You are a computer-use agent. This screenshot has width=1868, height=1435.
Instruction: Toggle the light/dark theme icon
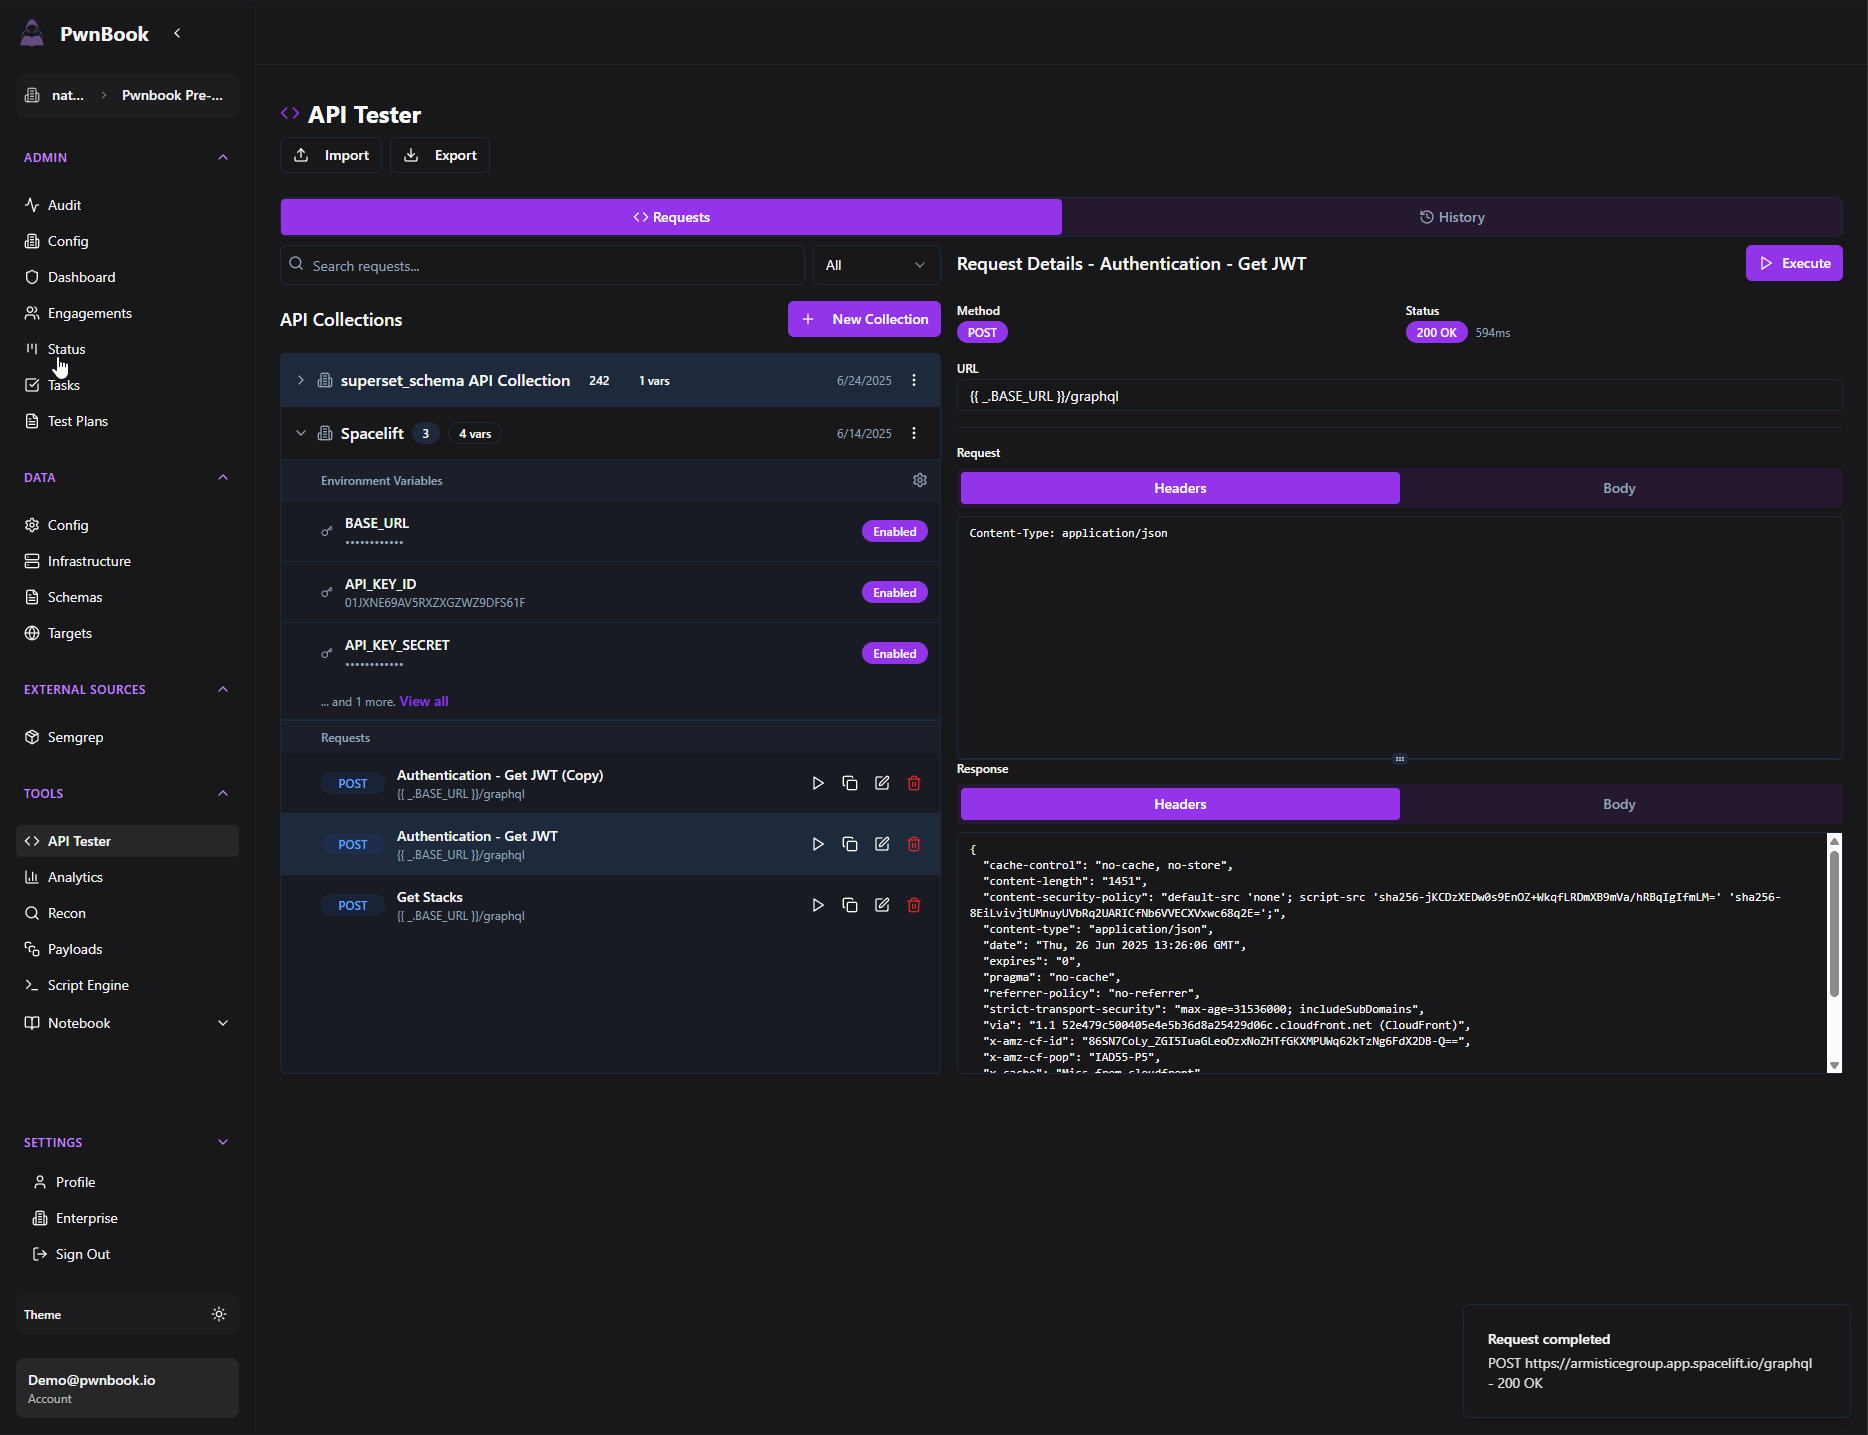[219, 1314]
